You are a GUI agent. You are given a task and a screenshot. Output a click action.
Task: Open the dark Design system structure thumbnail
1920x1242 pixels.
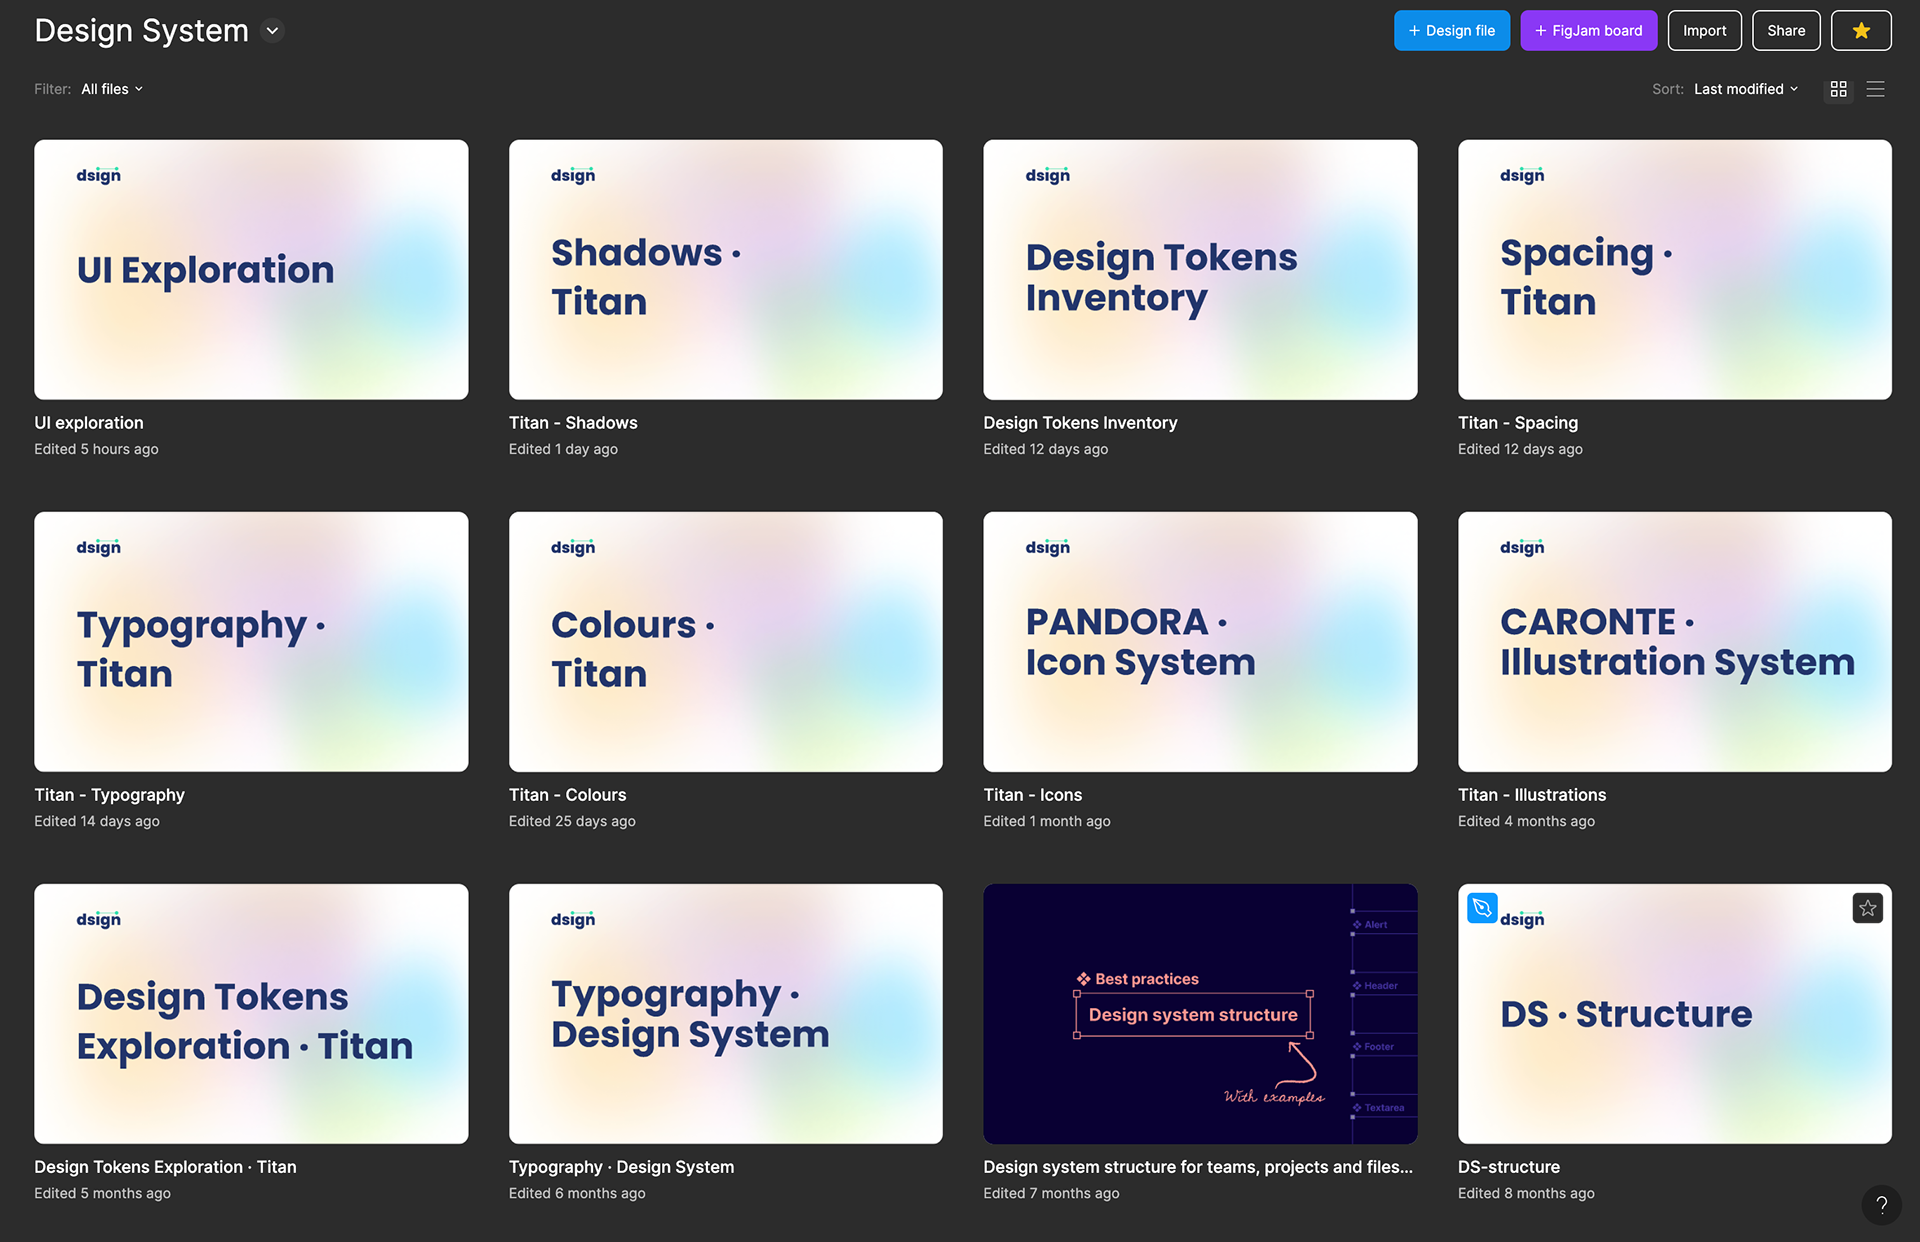click(x=1200, y=1013)
